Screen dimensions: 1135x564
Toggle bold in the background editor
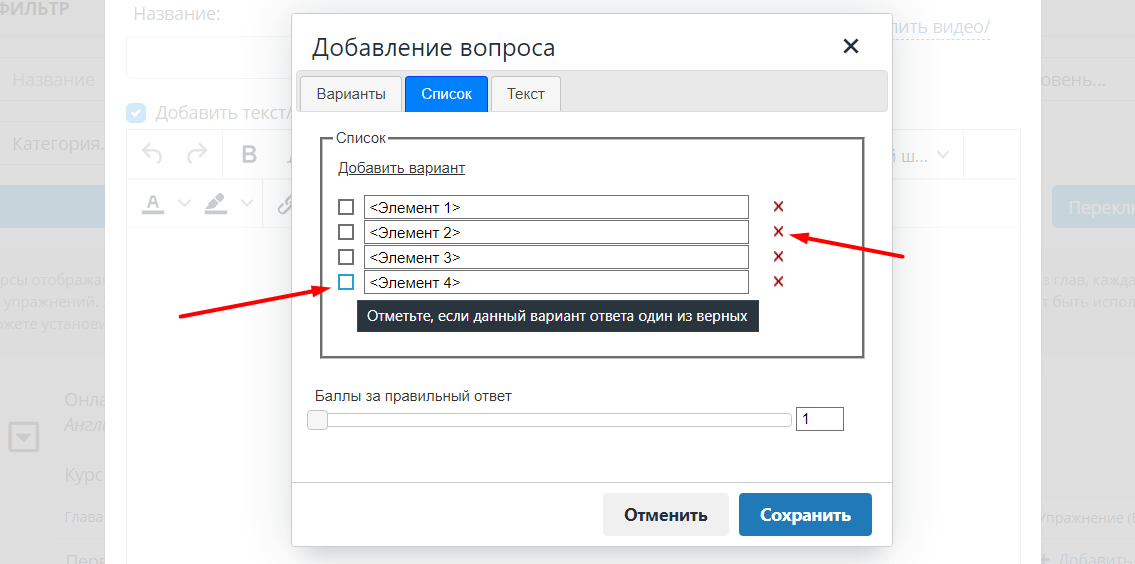point(249,154)
